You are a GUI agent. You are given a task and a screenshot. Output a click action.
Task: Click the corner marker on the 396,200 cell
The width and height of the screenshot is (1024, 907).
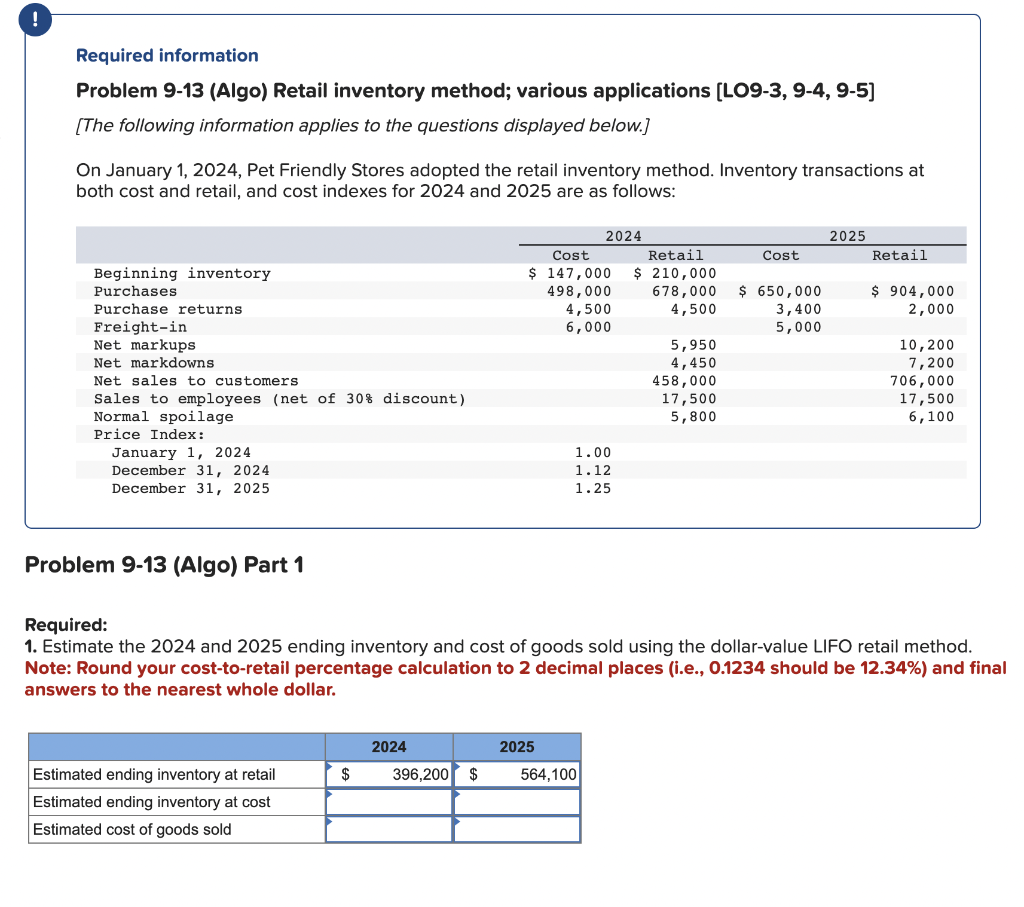pyautogui.click(x=330, y=766)
